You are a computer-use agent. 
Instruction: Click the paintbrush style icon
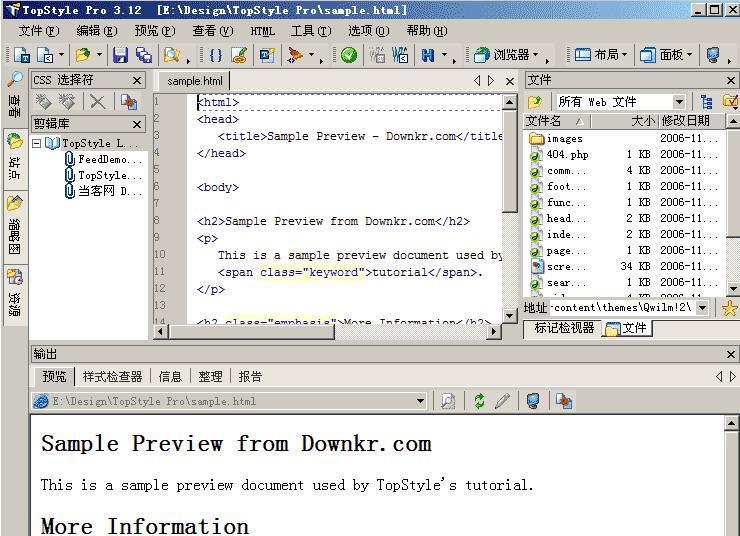(240, 55)
